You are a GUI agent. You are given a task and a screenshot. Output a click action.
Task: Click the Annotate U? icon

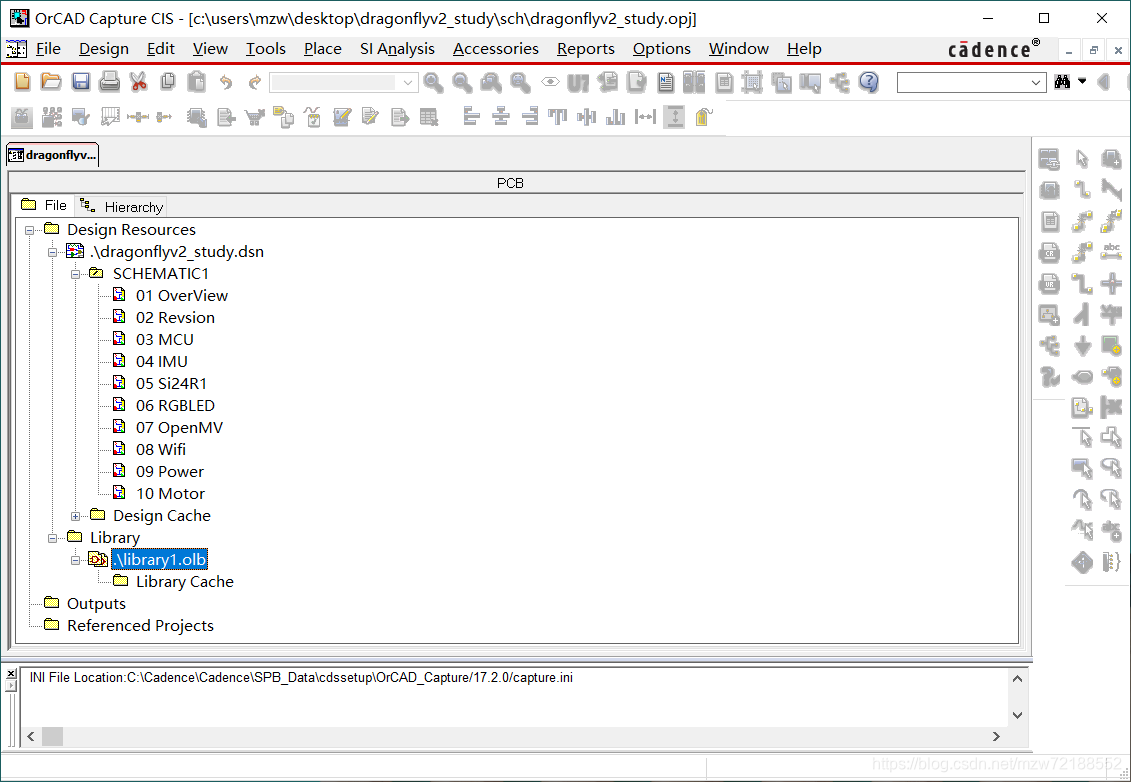[578, 82]
